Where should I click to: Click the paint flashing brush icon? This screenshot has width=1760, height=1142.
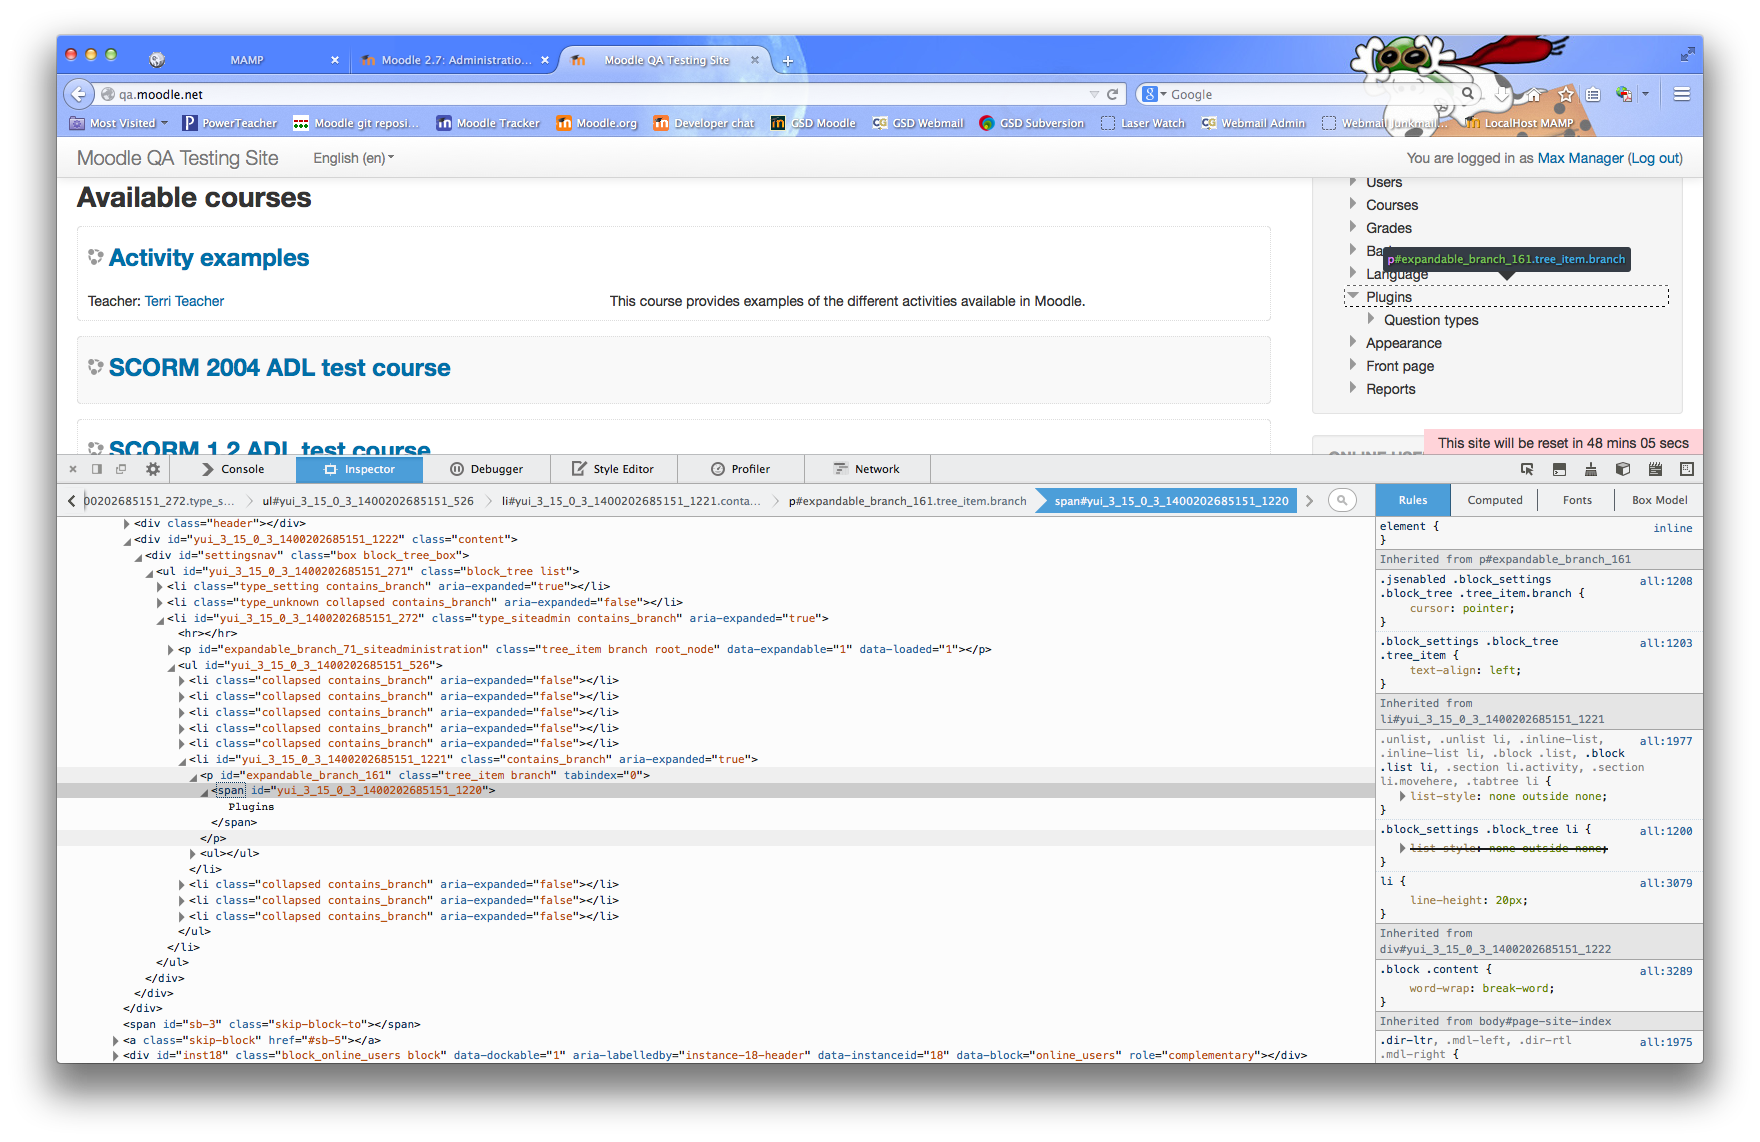1591,469
